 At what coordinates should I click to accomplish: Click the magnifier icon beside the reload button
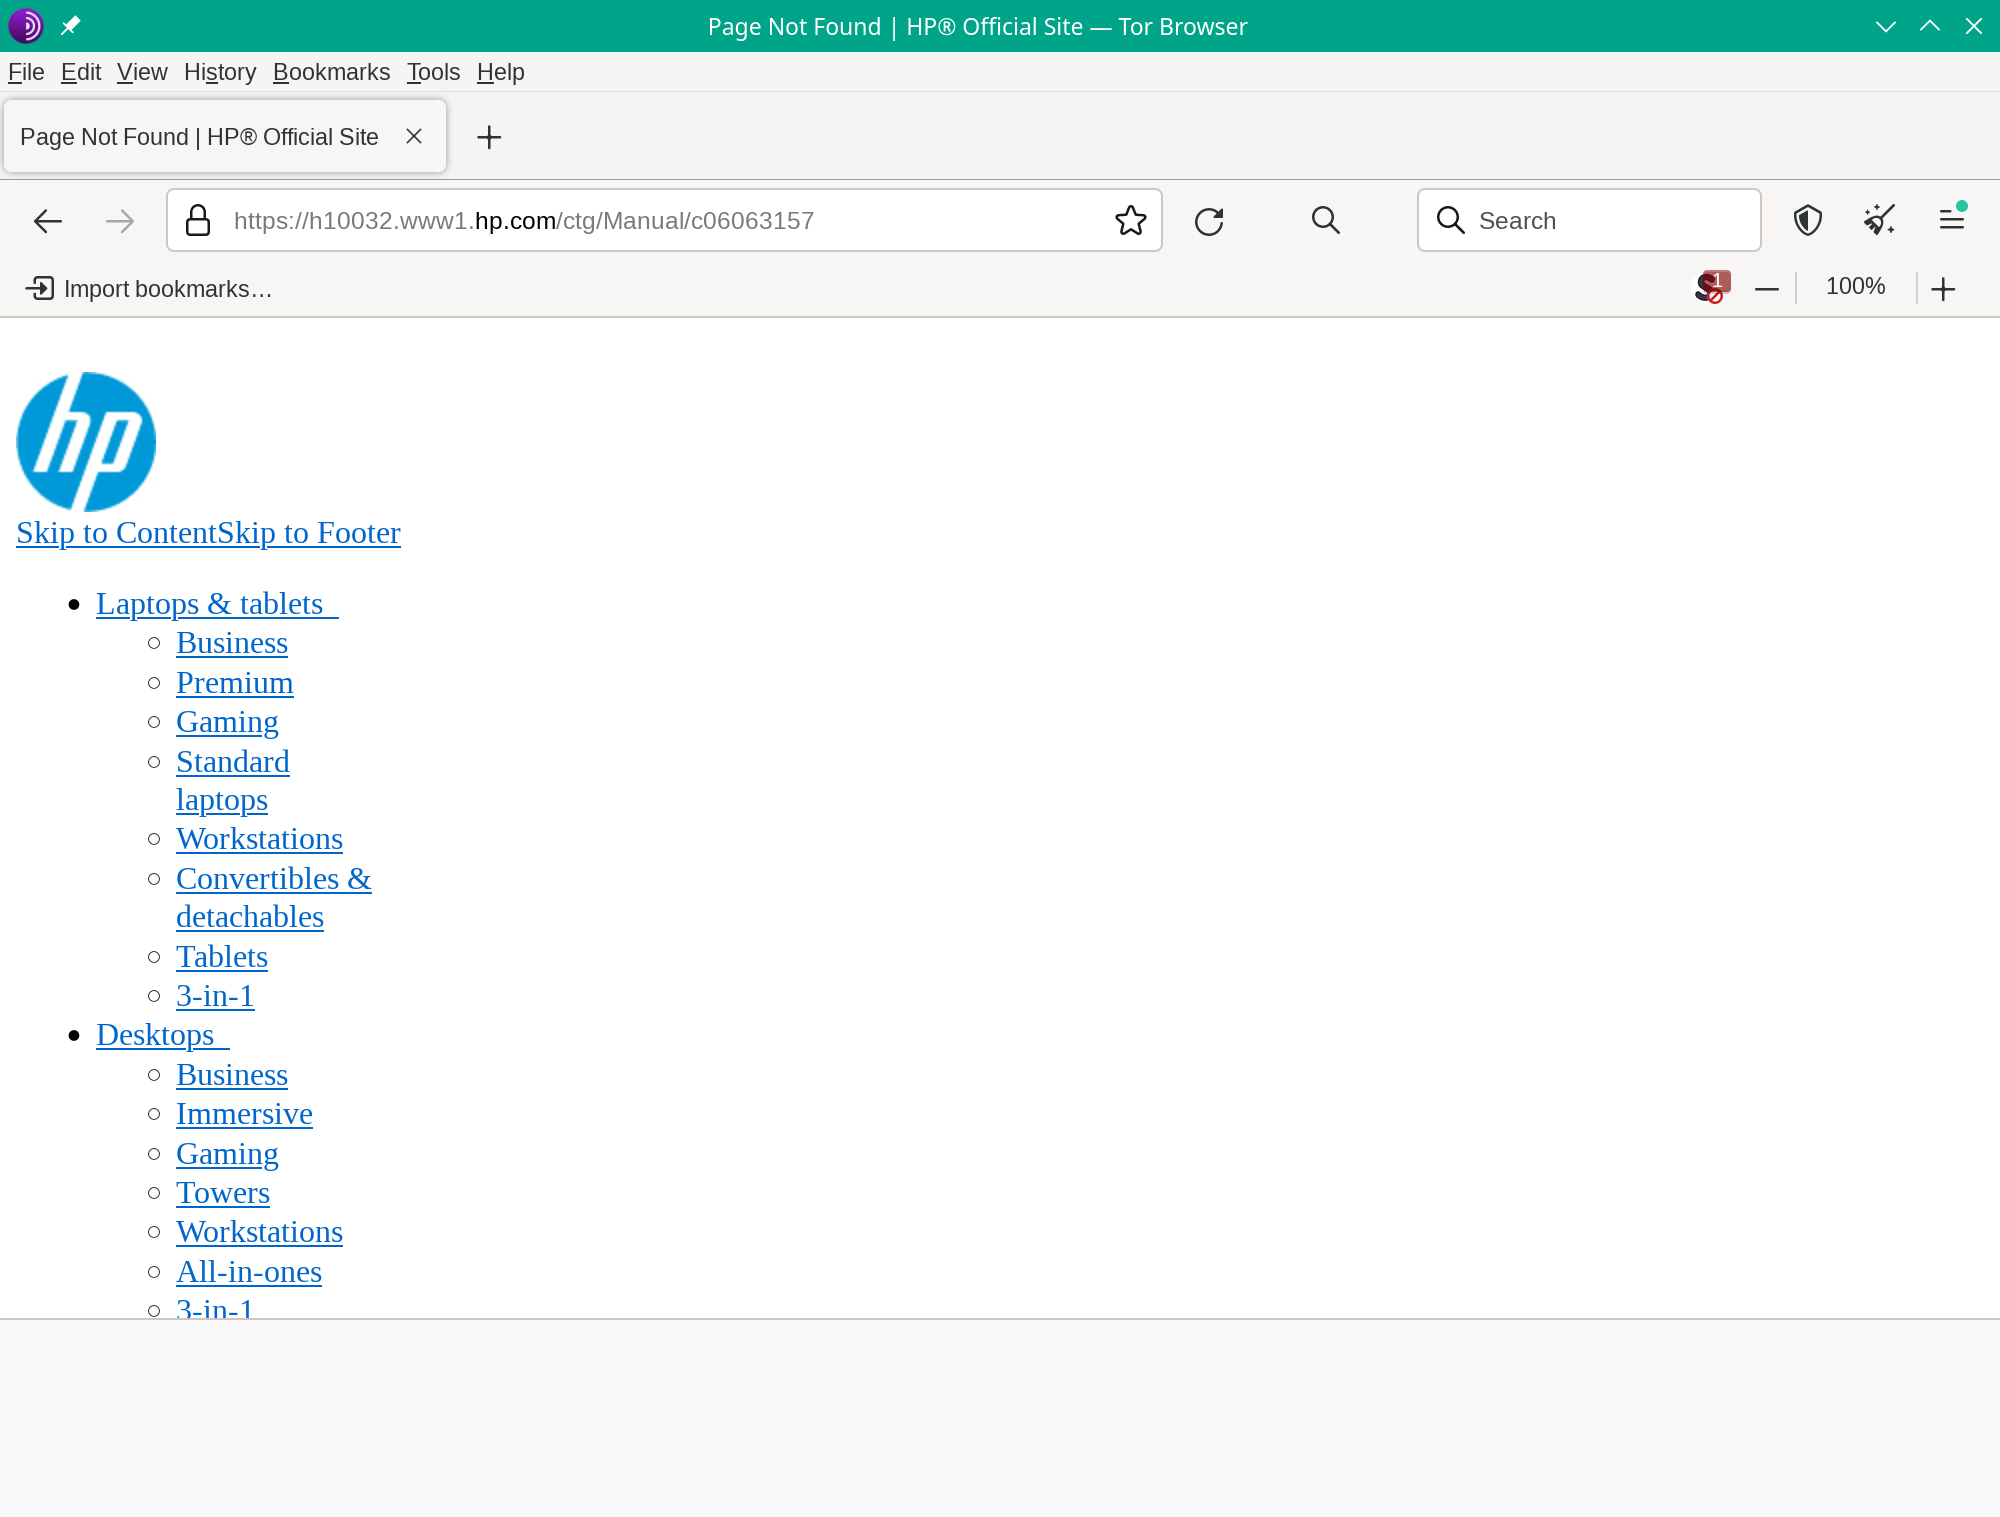(x=1325, y=220)
